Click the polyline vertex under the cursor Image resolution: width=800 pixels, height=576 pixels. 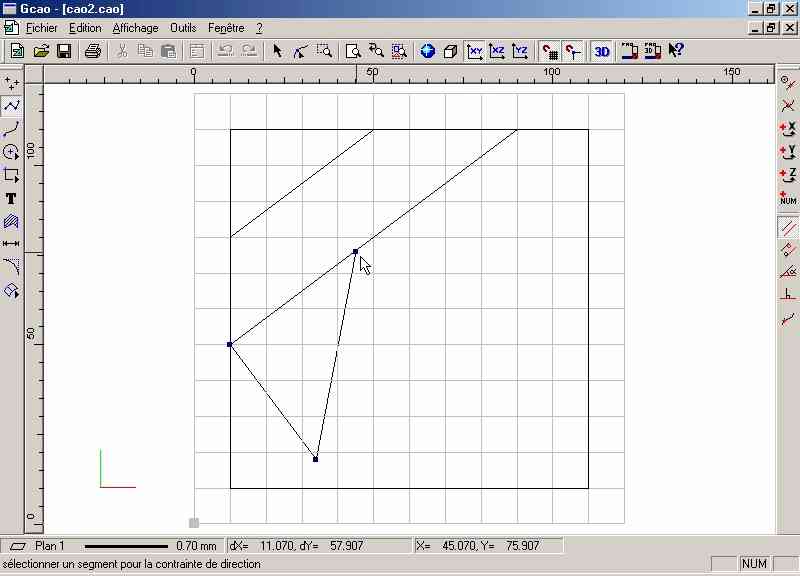(356, 252)
